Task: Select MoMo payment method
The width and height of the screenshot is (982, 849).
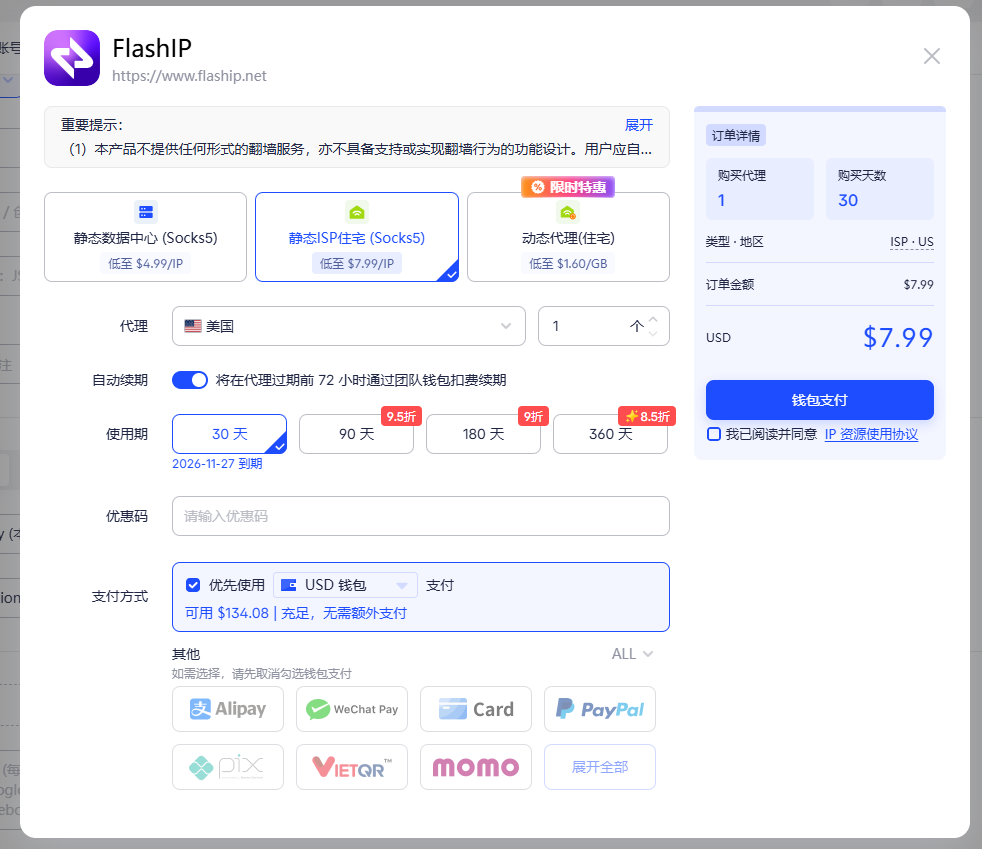Action: (476, 767)
